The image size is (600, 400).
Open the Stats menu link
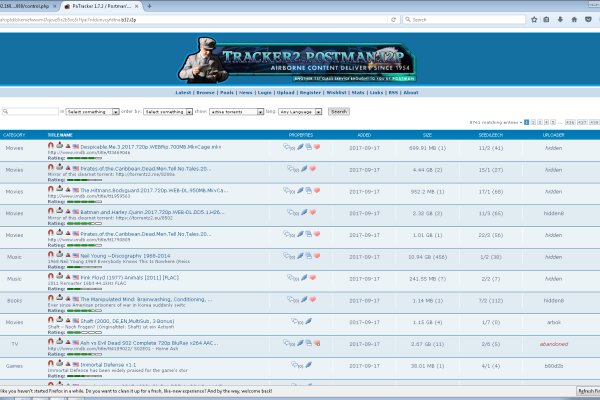[x=358, y=93]
